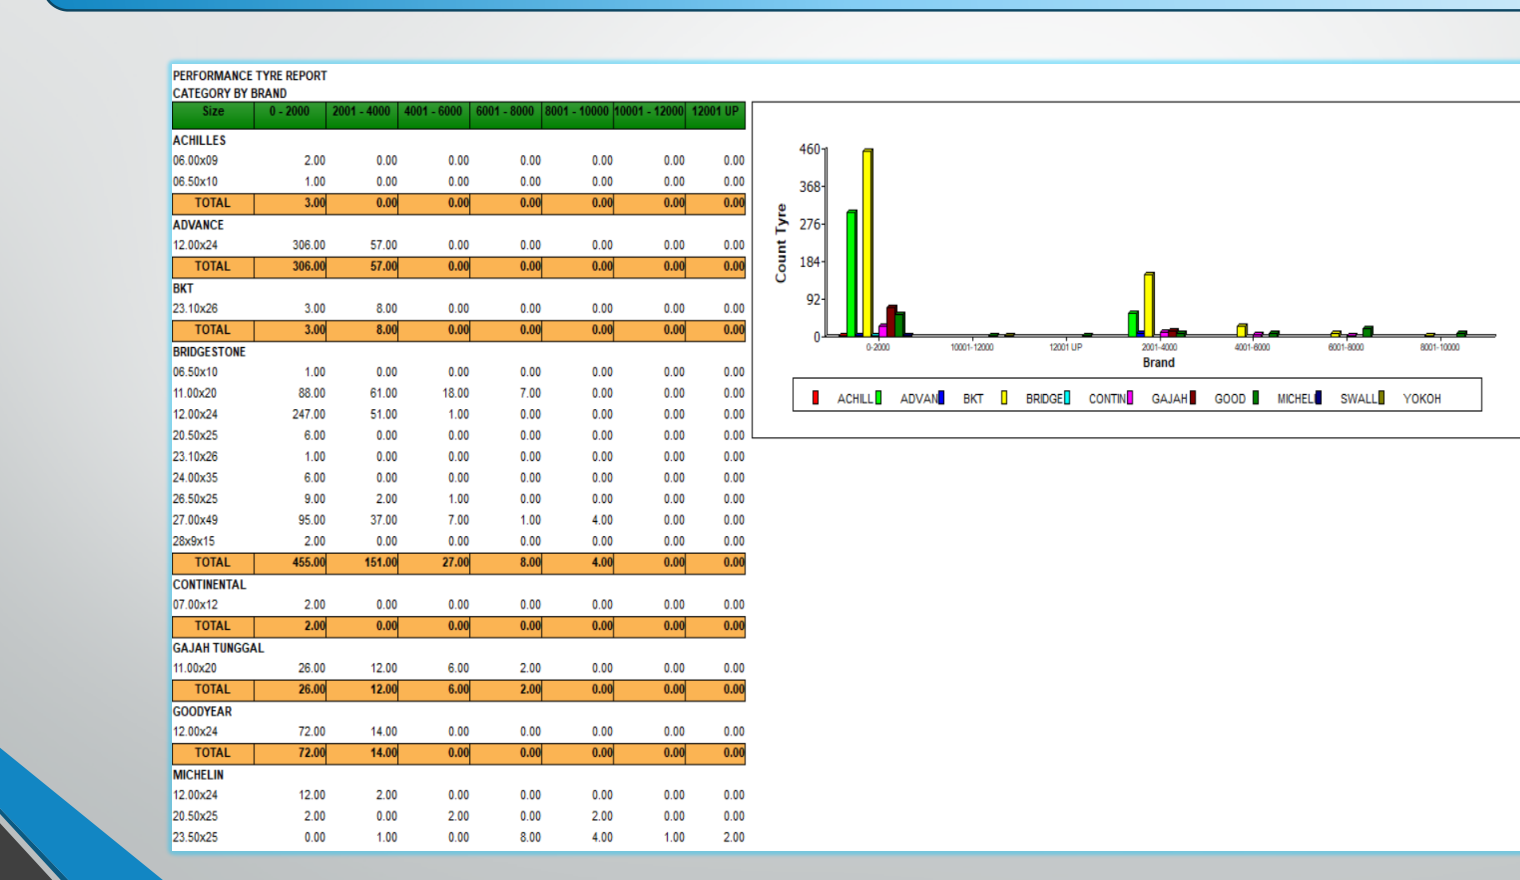Select the '0 - 2000' column header
1520x880 pixels.
[x=290, y=114]
